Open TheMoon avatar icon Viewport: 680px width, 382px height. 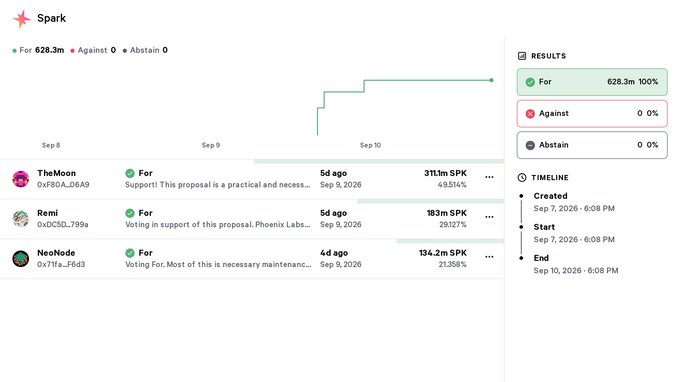pos(20,179)
